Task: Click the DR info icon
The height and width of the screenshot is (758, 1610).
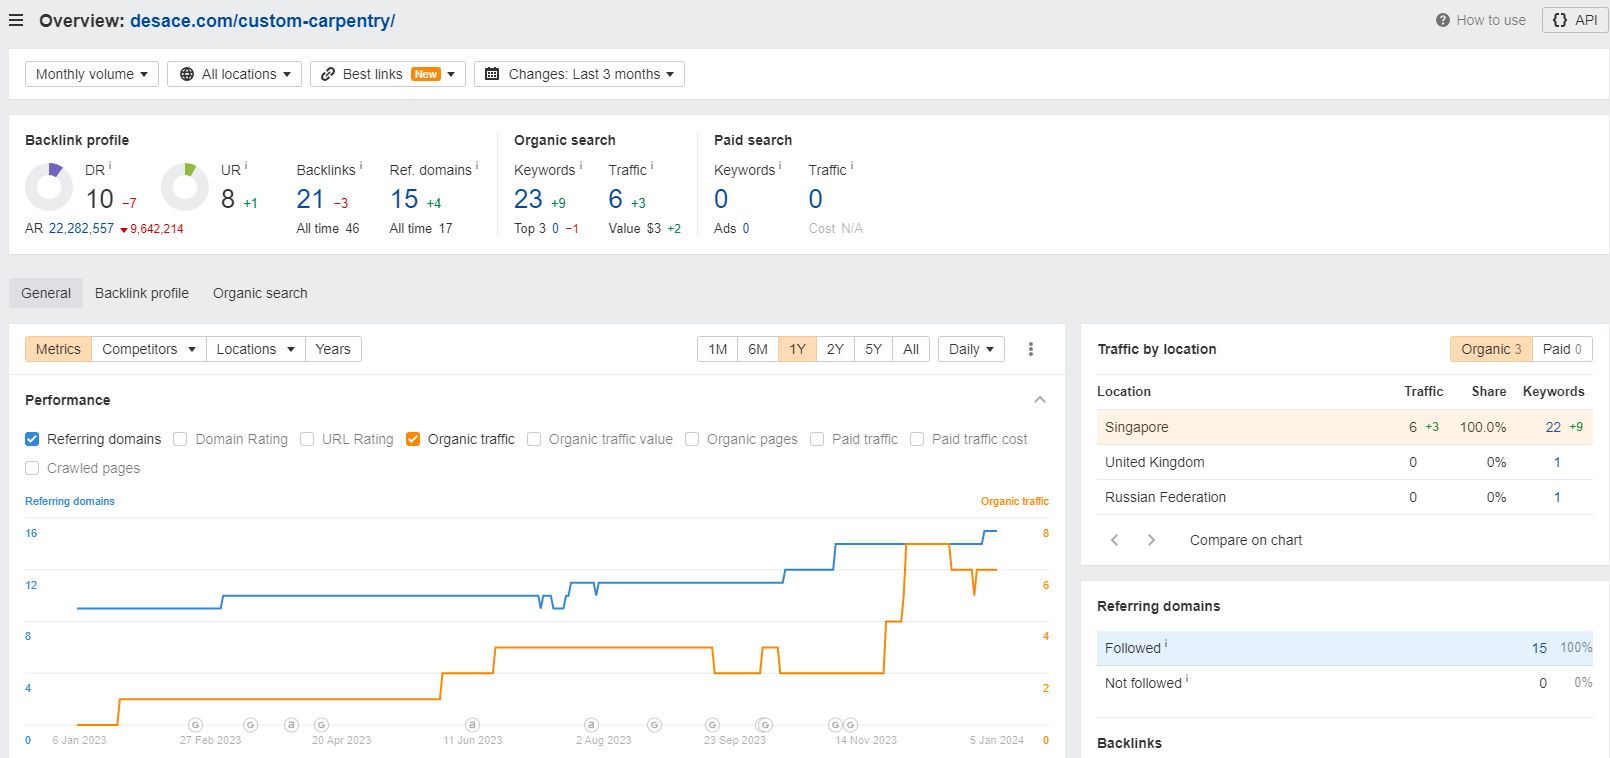Action: point(110,166)
